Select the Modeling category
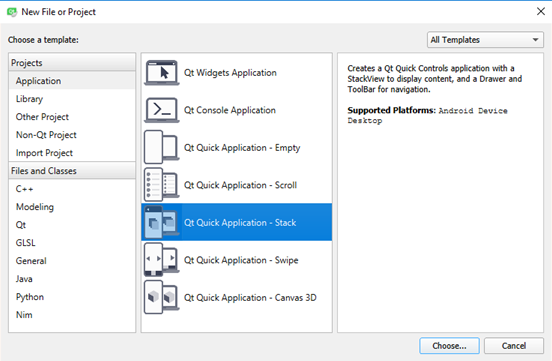Viewport: 552px width, 361px height. [72, 207]
